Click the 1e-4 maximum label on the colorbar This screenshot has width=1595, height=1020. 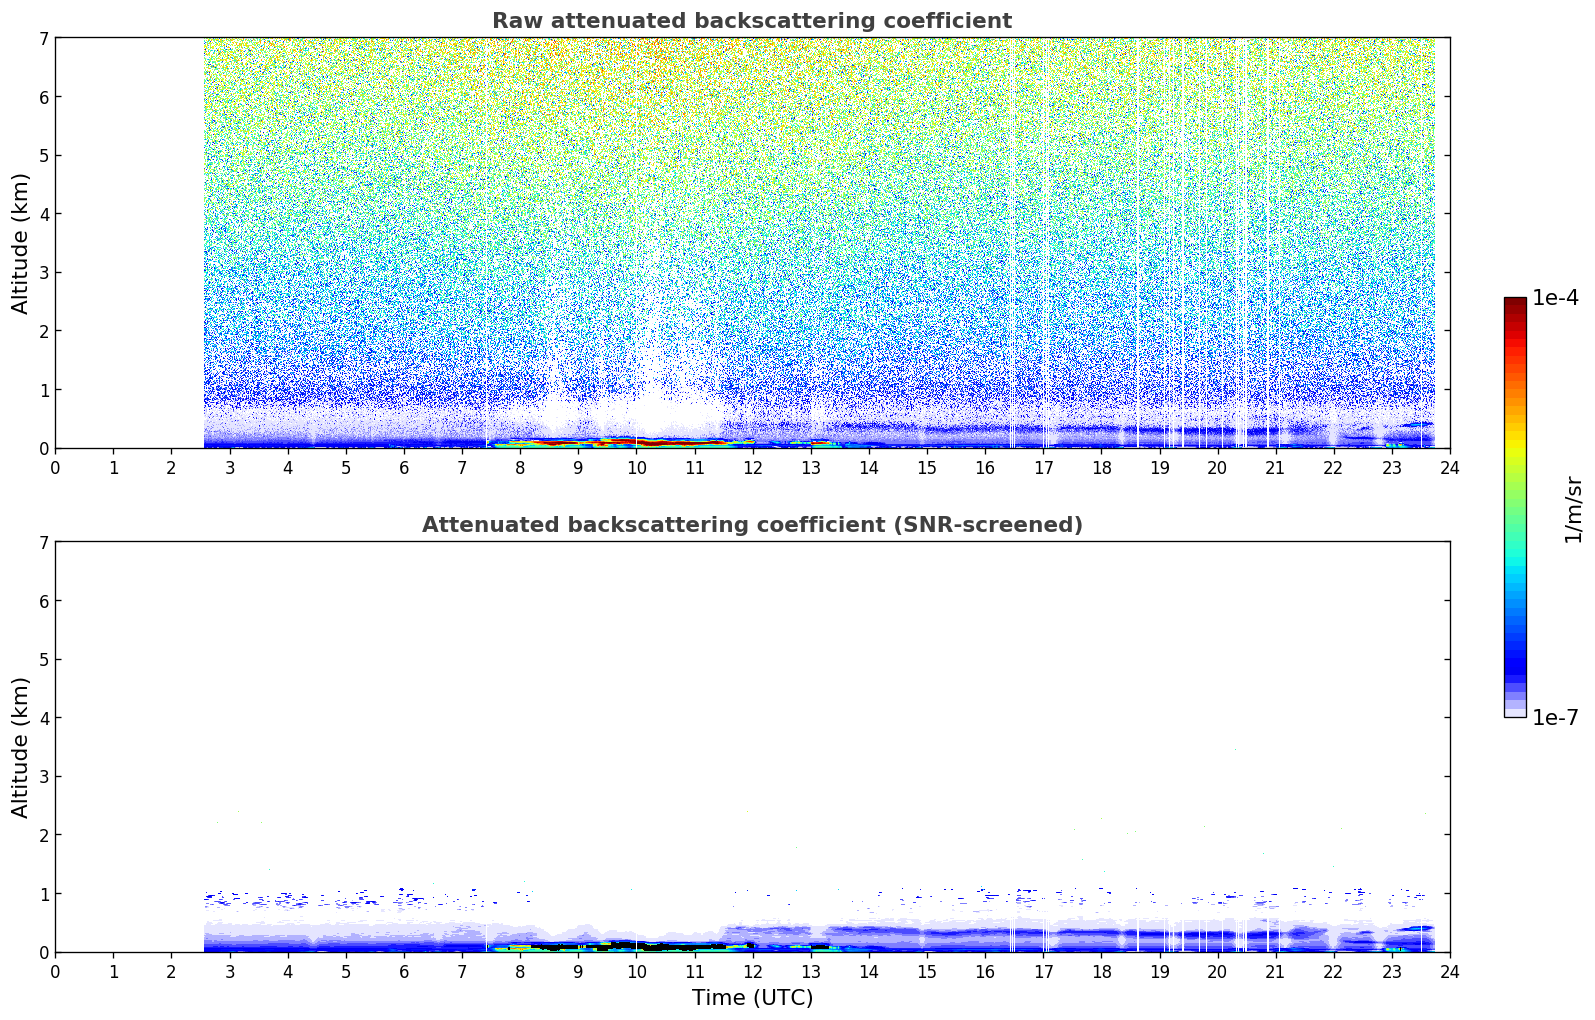(x=1554, y=298)
